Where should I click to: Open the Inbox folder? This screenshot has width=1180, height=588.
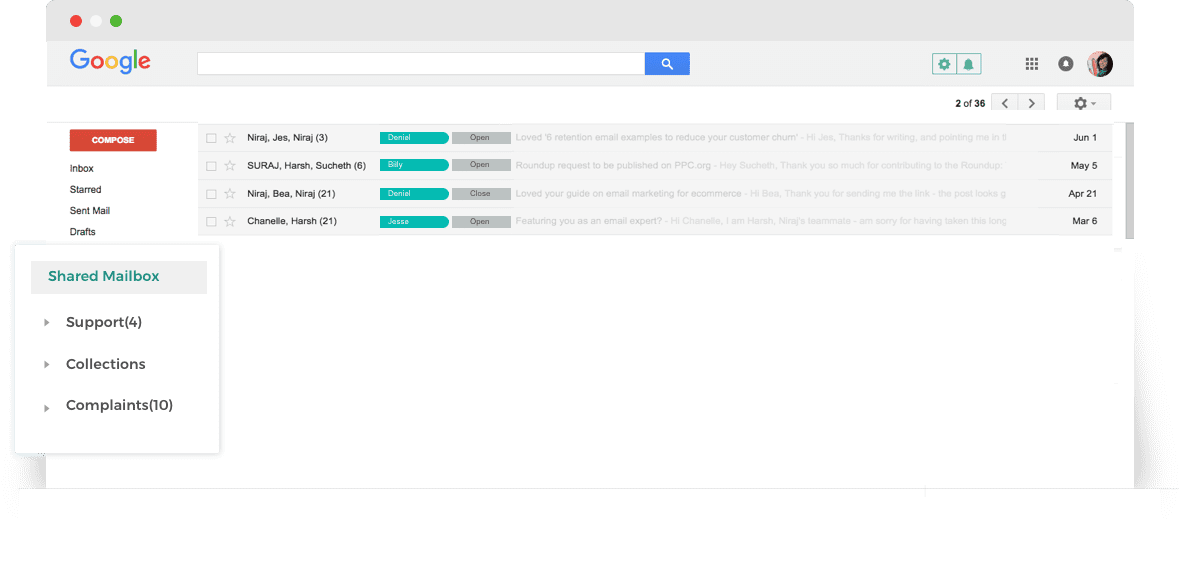point(82,169)
